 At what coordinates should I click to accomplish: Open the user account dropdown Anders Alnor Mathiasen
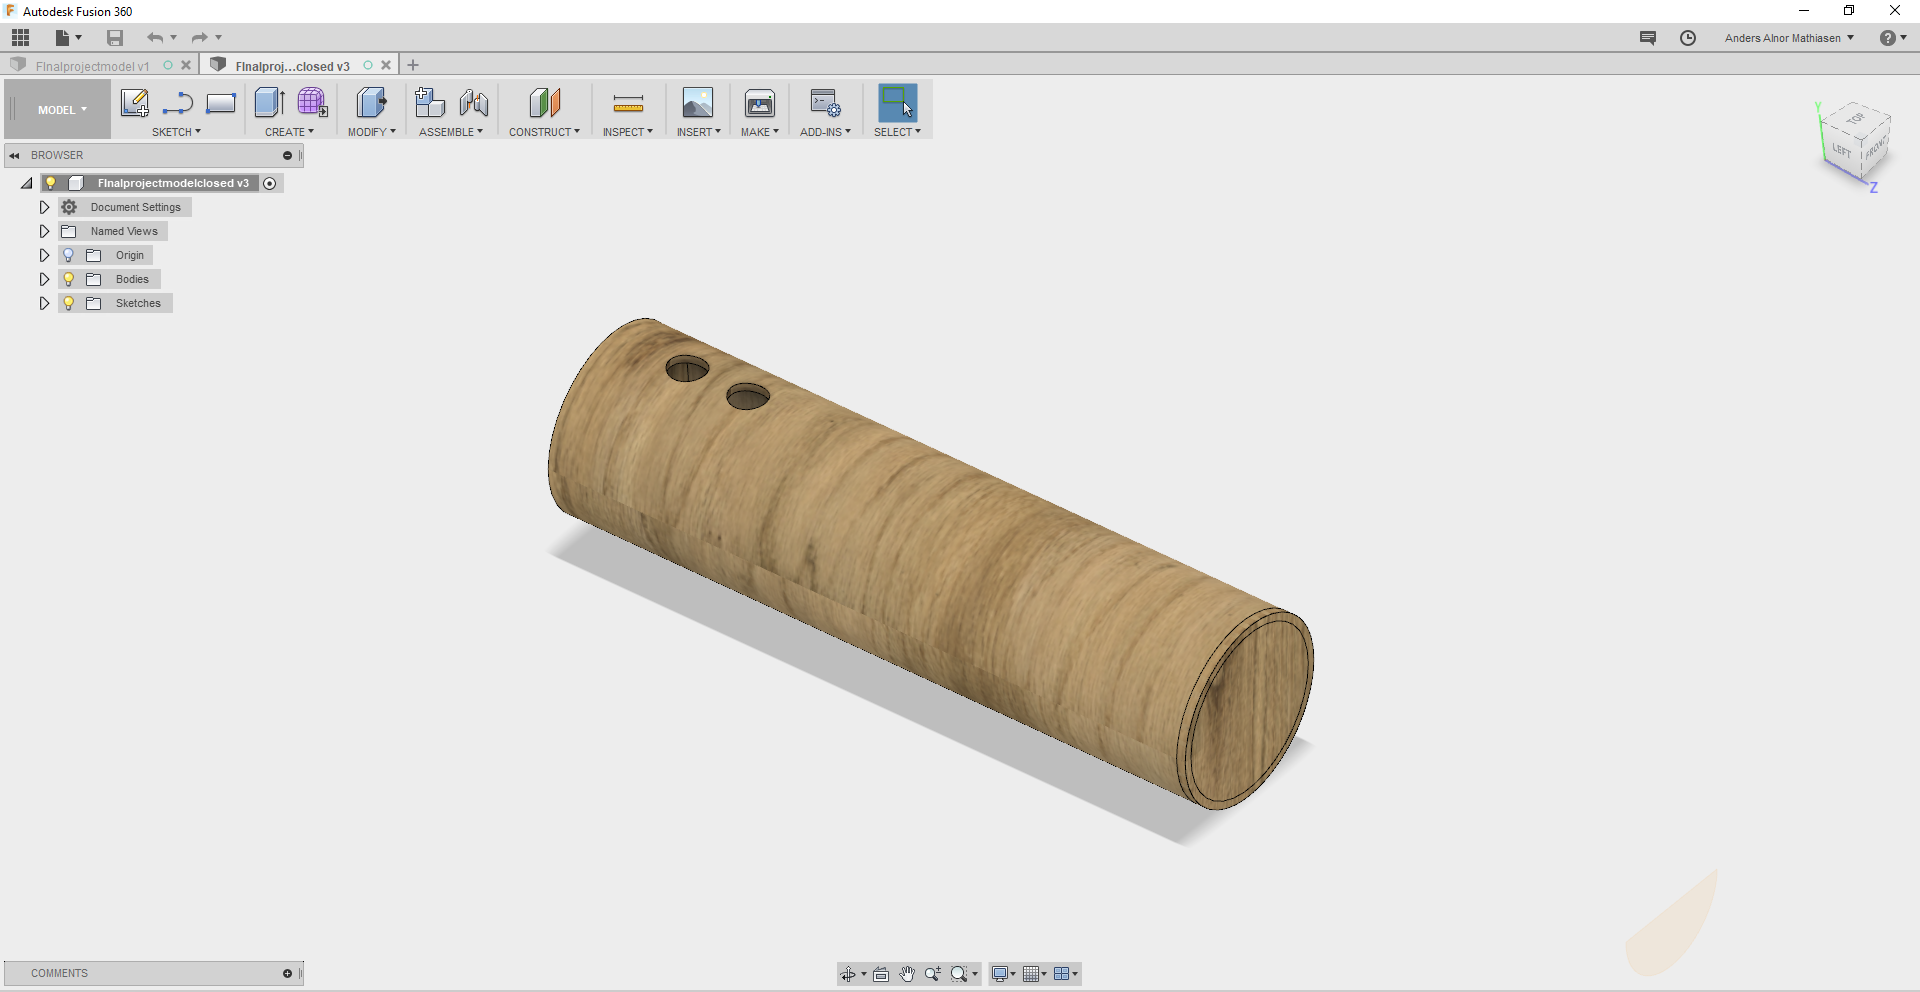pyautogui.click(x=1789, y=38)
